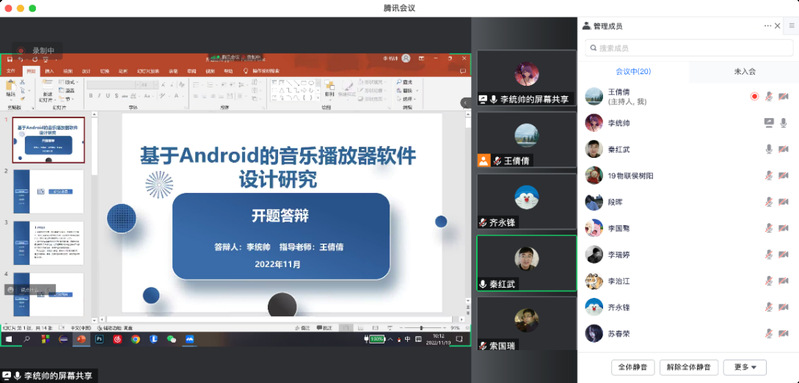This screenshot has width=799, height=383.
Task: Toggle the microphone for 齐永锋 in member list
Action: pos(769,307)
